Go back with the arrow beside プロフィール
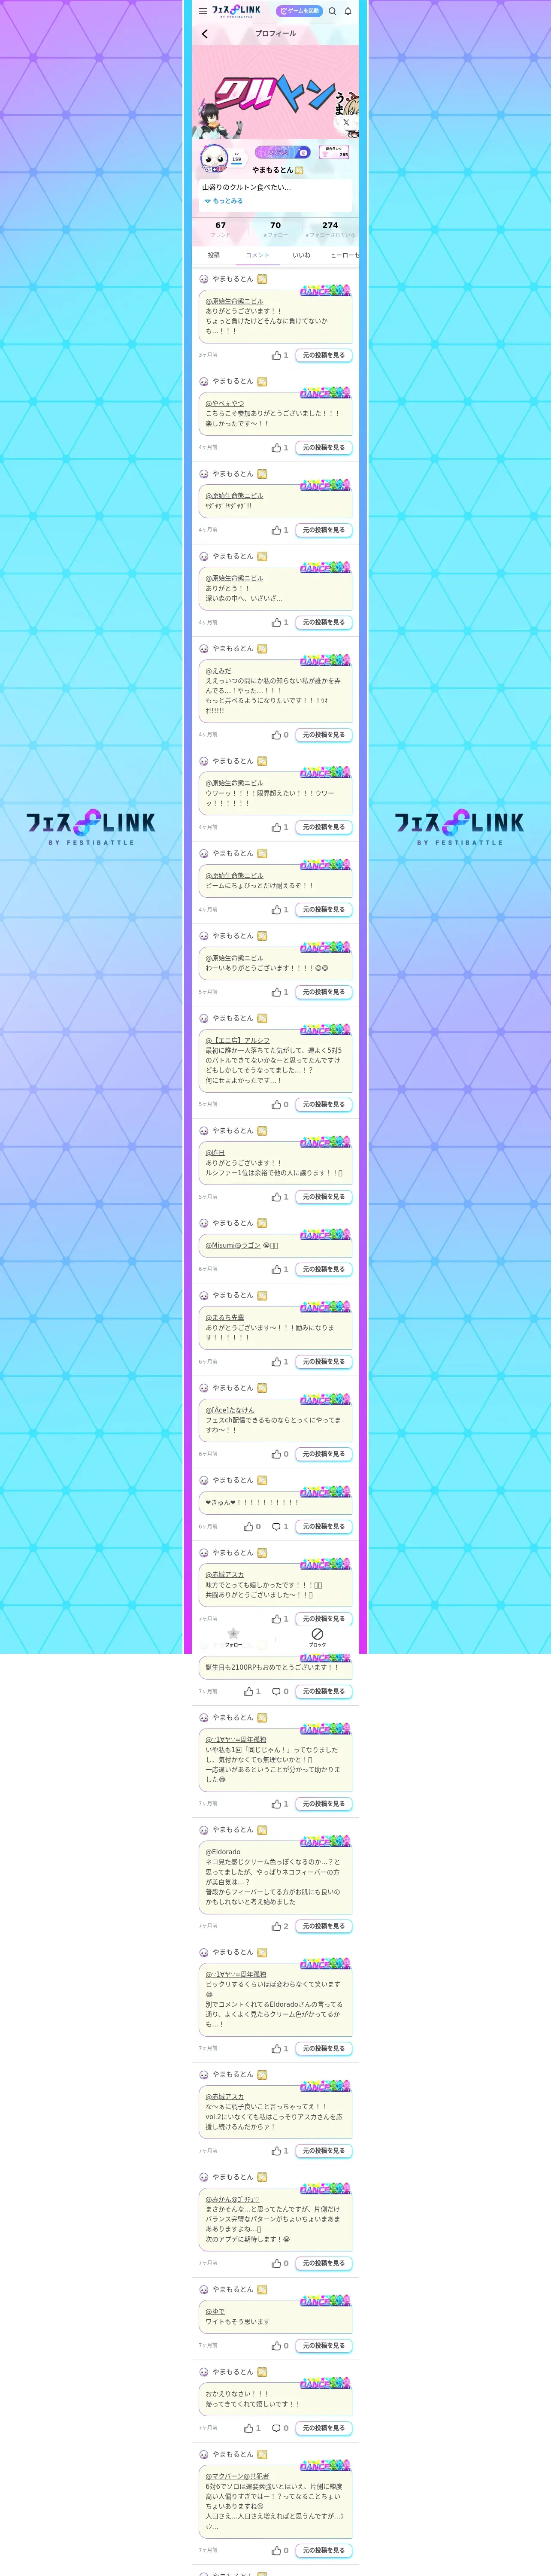The image size is (551, 2576). [x=205, y=34]
